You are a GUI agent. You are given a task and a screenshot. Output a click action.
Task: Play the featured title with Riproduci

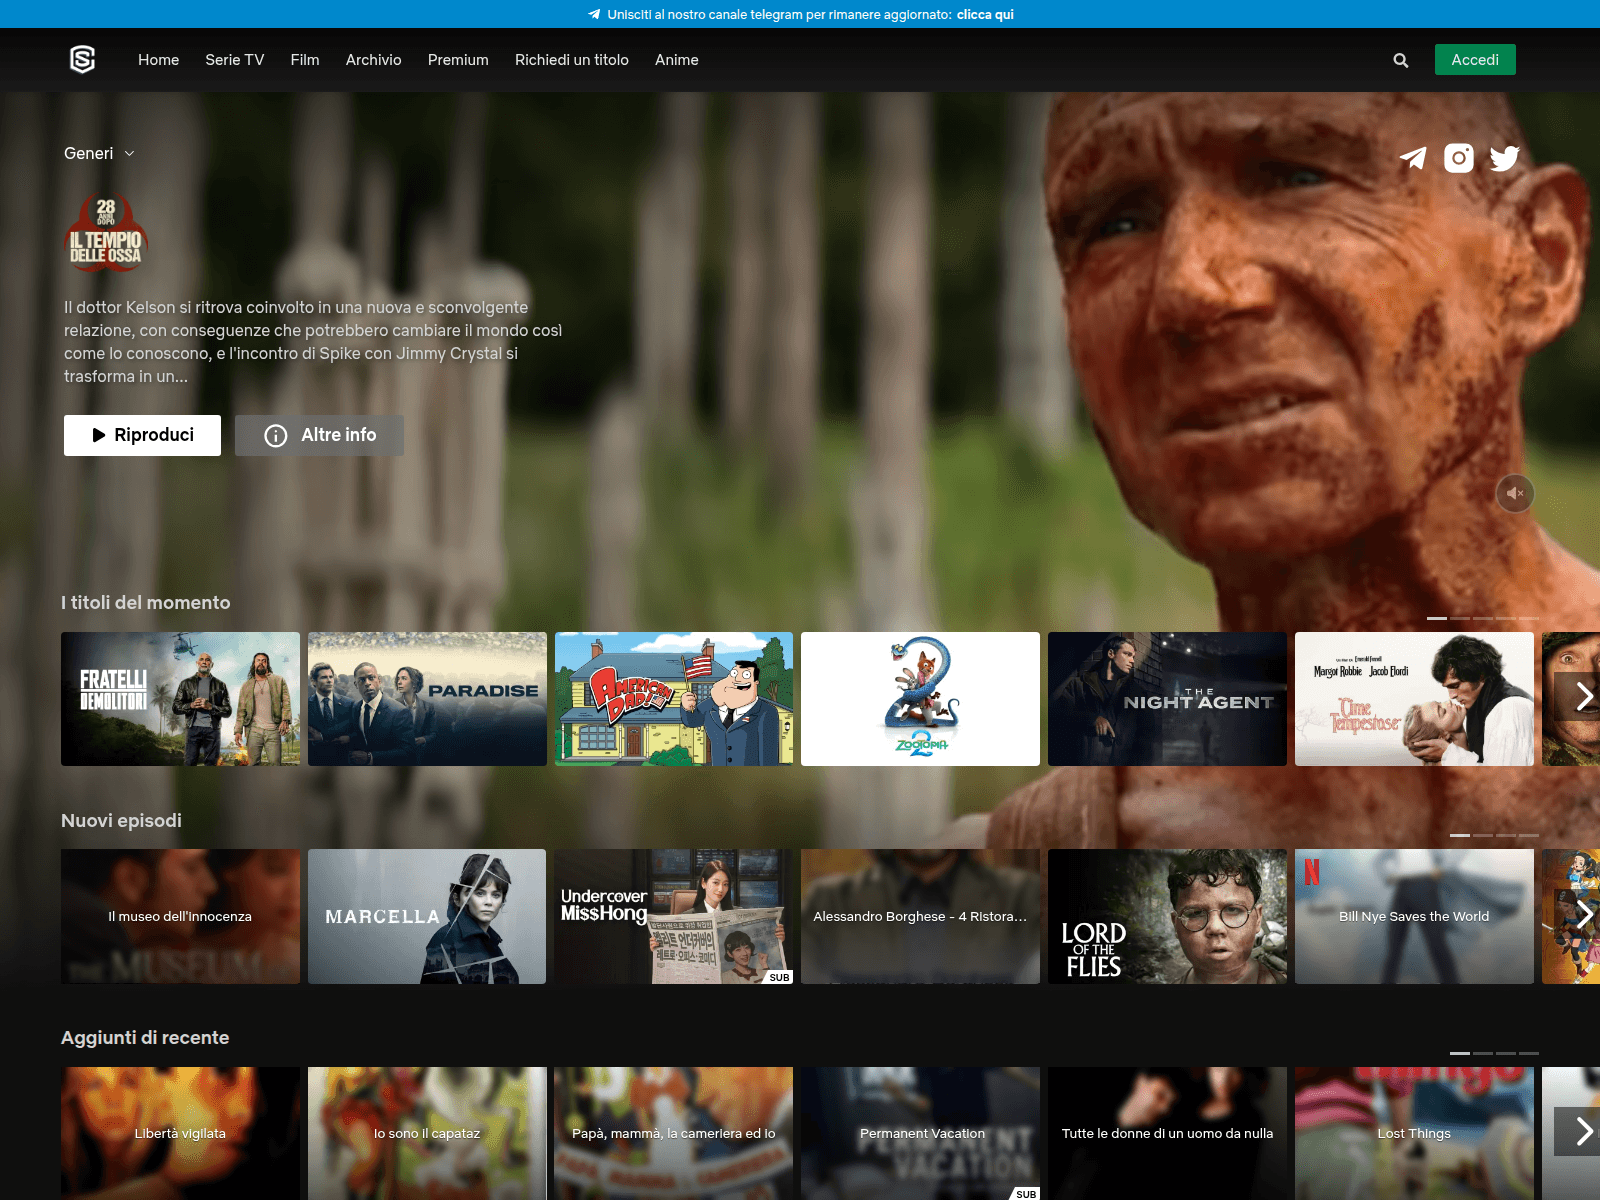coord(142,435)
